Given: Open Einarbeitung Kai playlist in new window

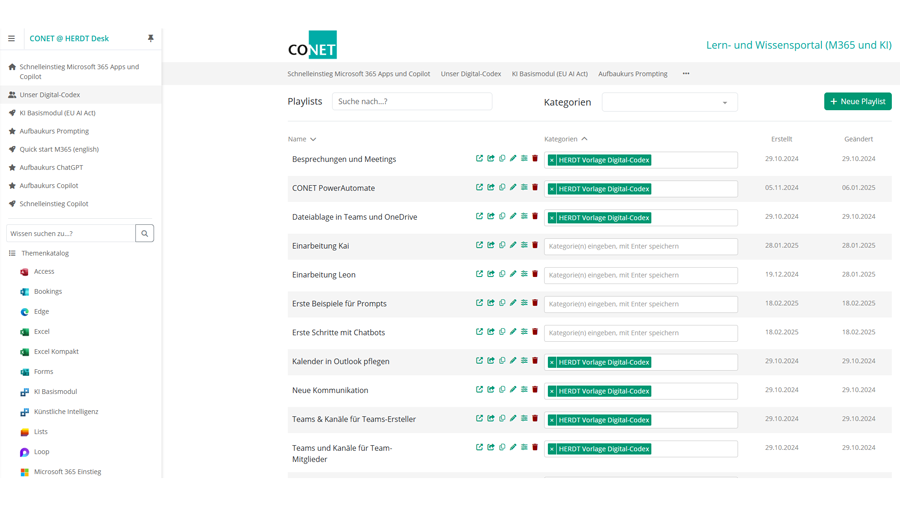Looking at the screenshot, I should (479, 245).
